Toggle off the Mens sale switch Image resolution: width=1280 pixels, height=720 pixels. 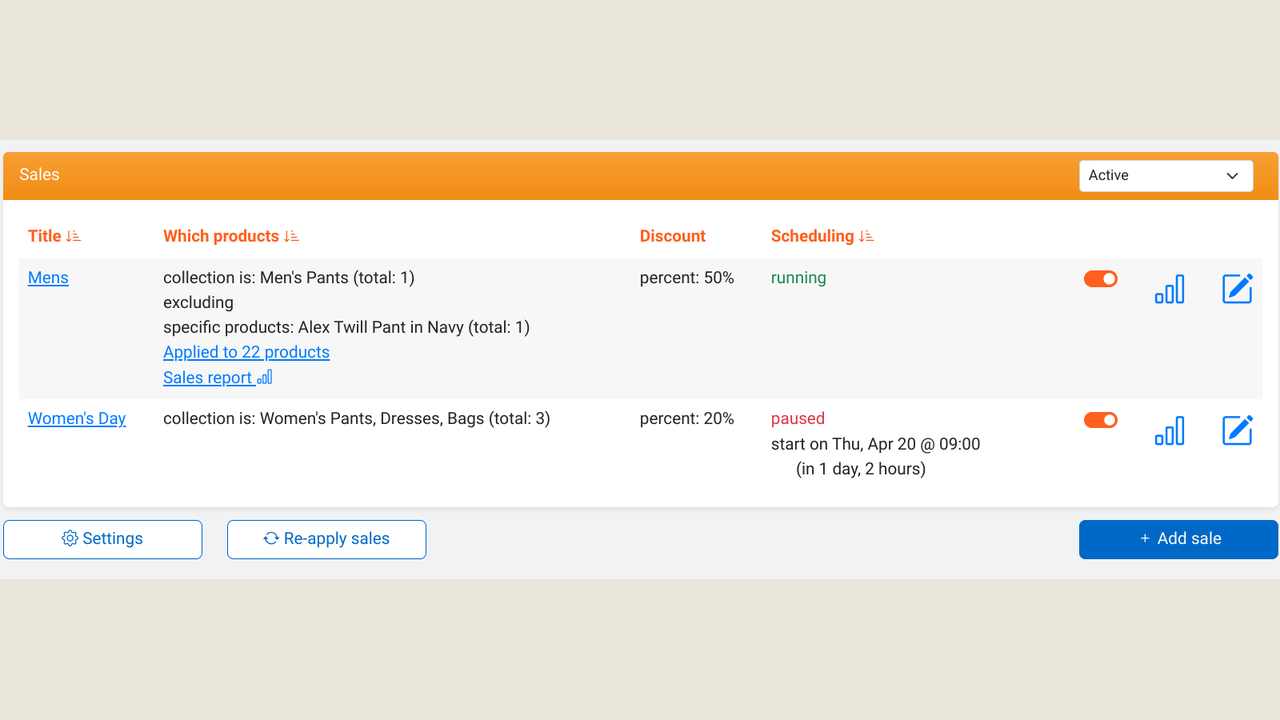[x=1101, y=279]
